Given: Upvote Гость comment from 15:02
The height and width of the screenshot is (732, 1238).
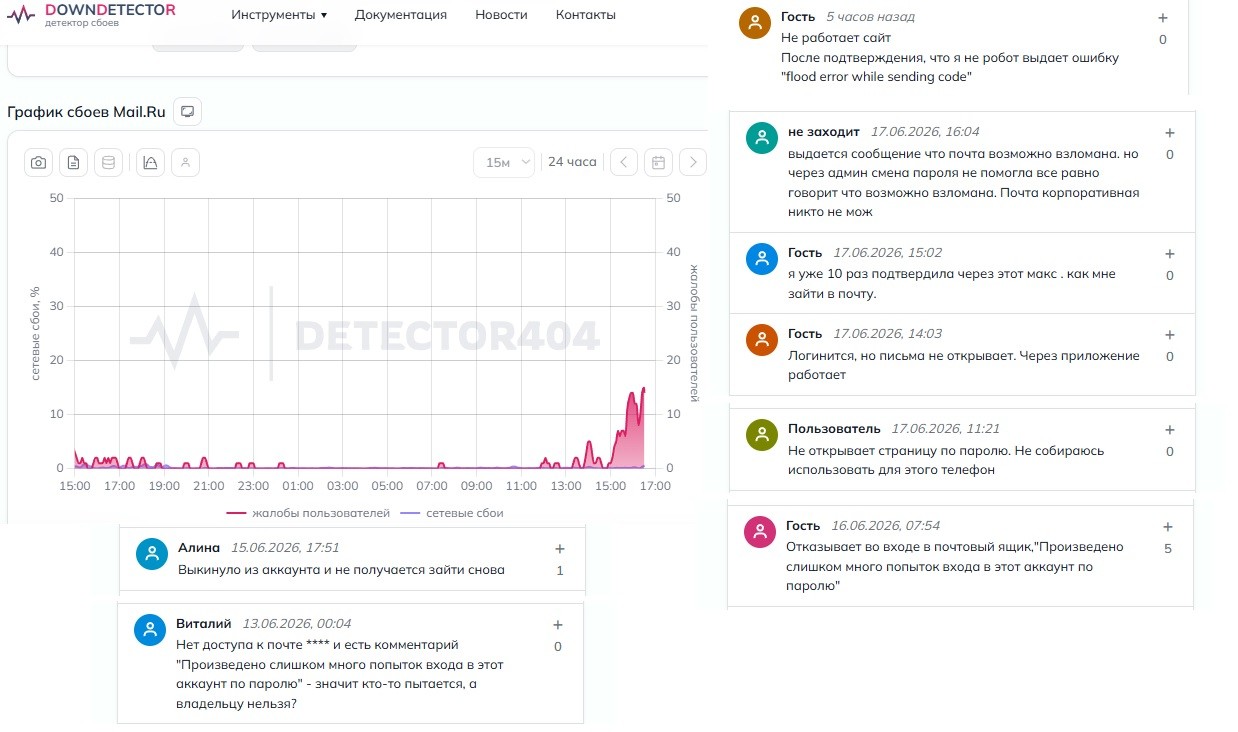Looking at the screenshot, I should click(x=1169, y=254).
